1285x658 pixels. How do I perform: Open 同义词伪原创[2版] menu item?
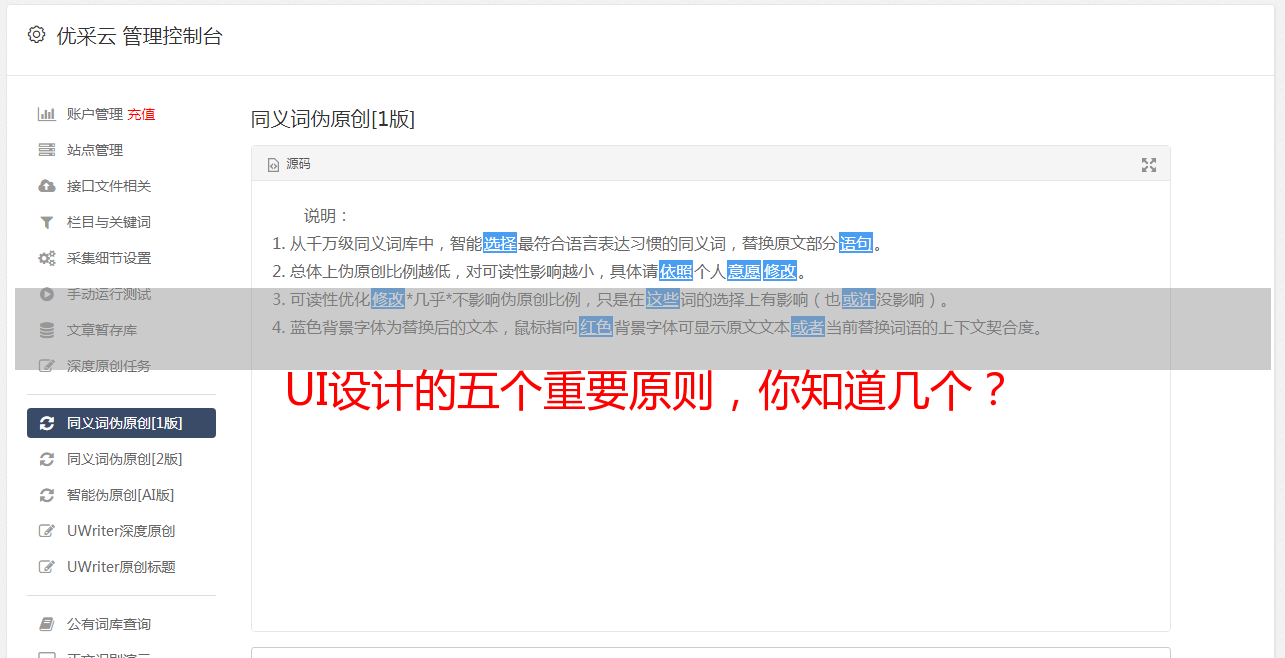coord(124,459)
